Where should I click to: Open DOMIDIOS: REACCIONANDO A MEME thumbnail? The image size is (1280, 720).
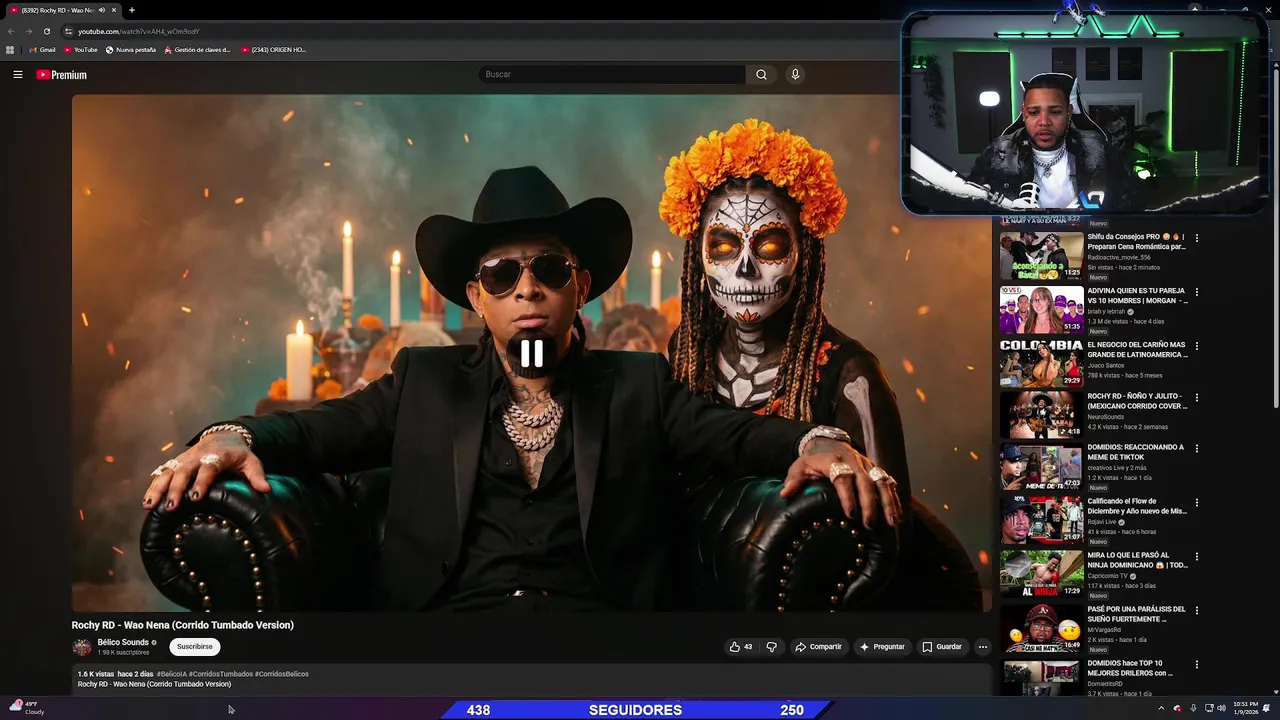[x=1041, y=467]
